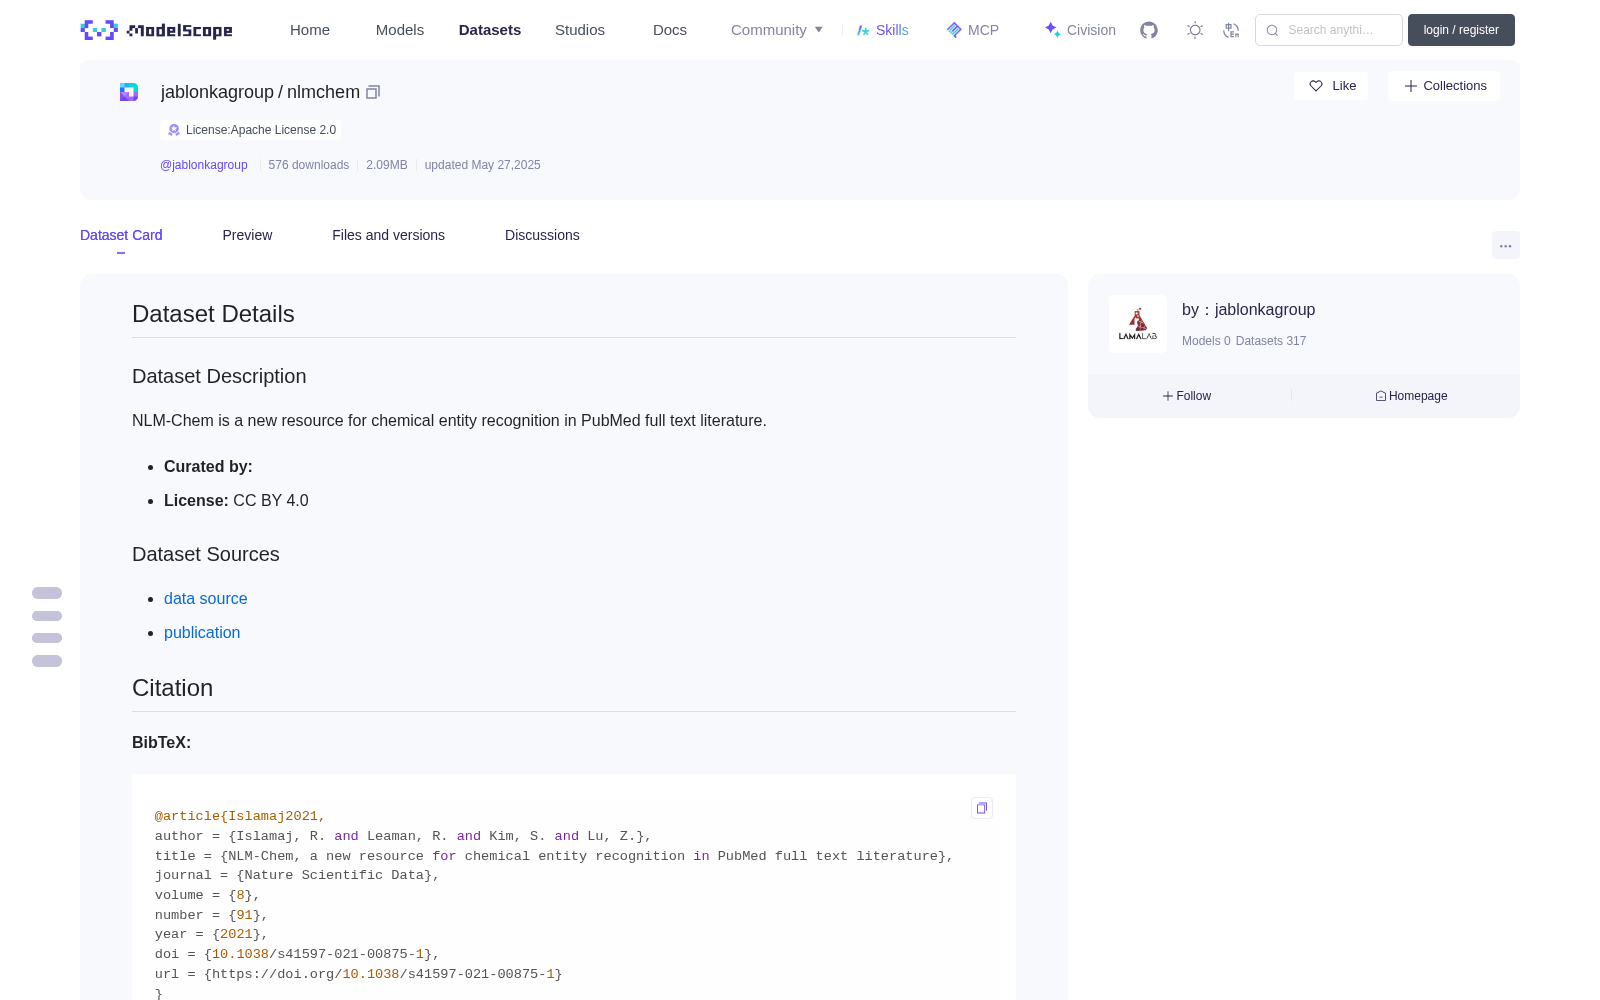
Task: Expand the Community dropdown menu
Action: tap(777, 30)
